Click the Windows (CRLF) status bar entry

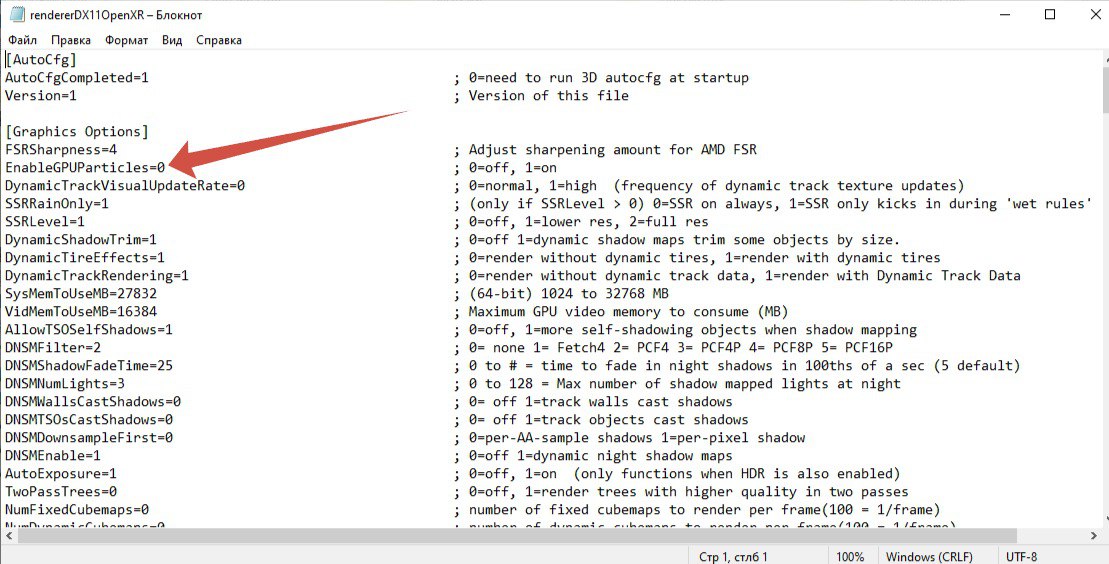point(929,557)
